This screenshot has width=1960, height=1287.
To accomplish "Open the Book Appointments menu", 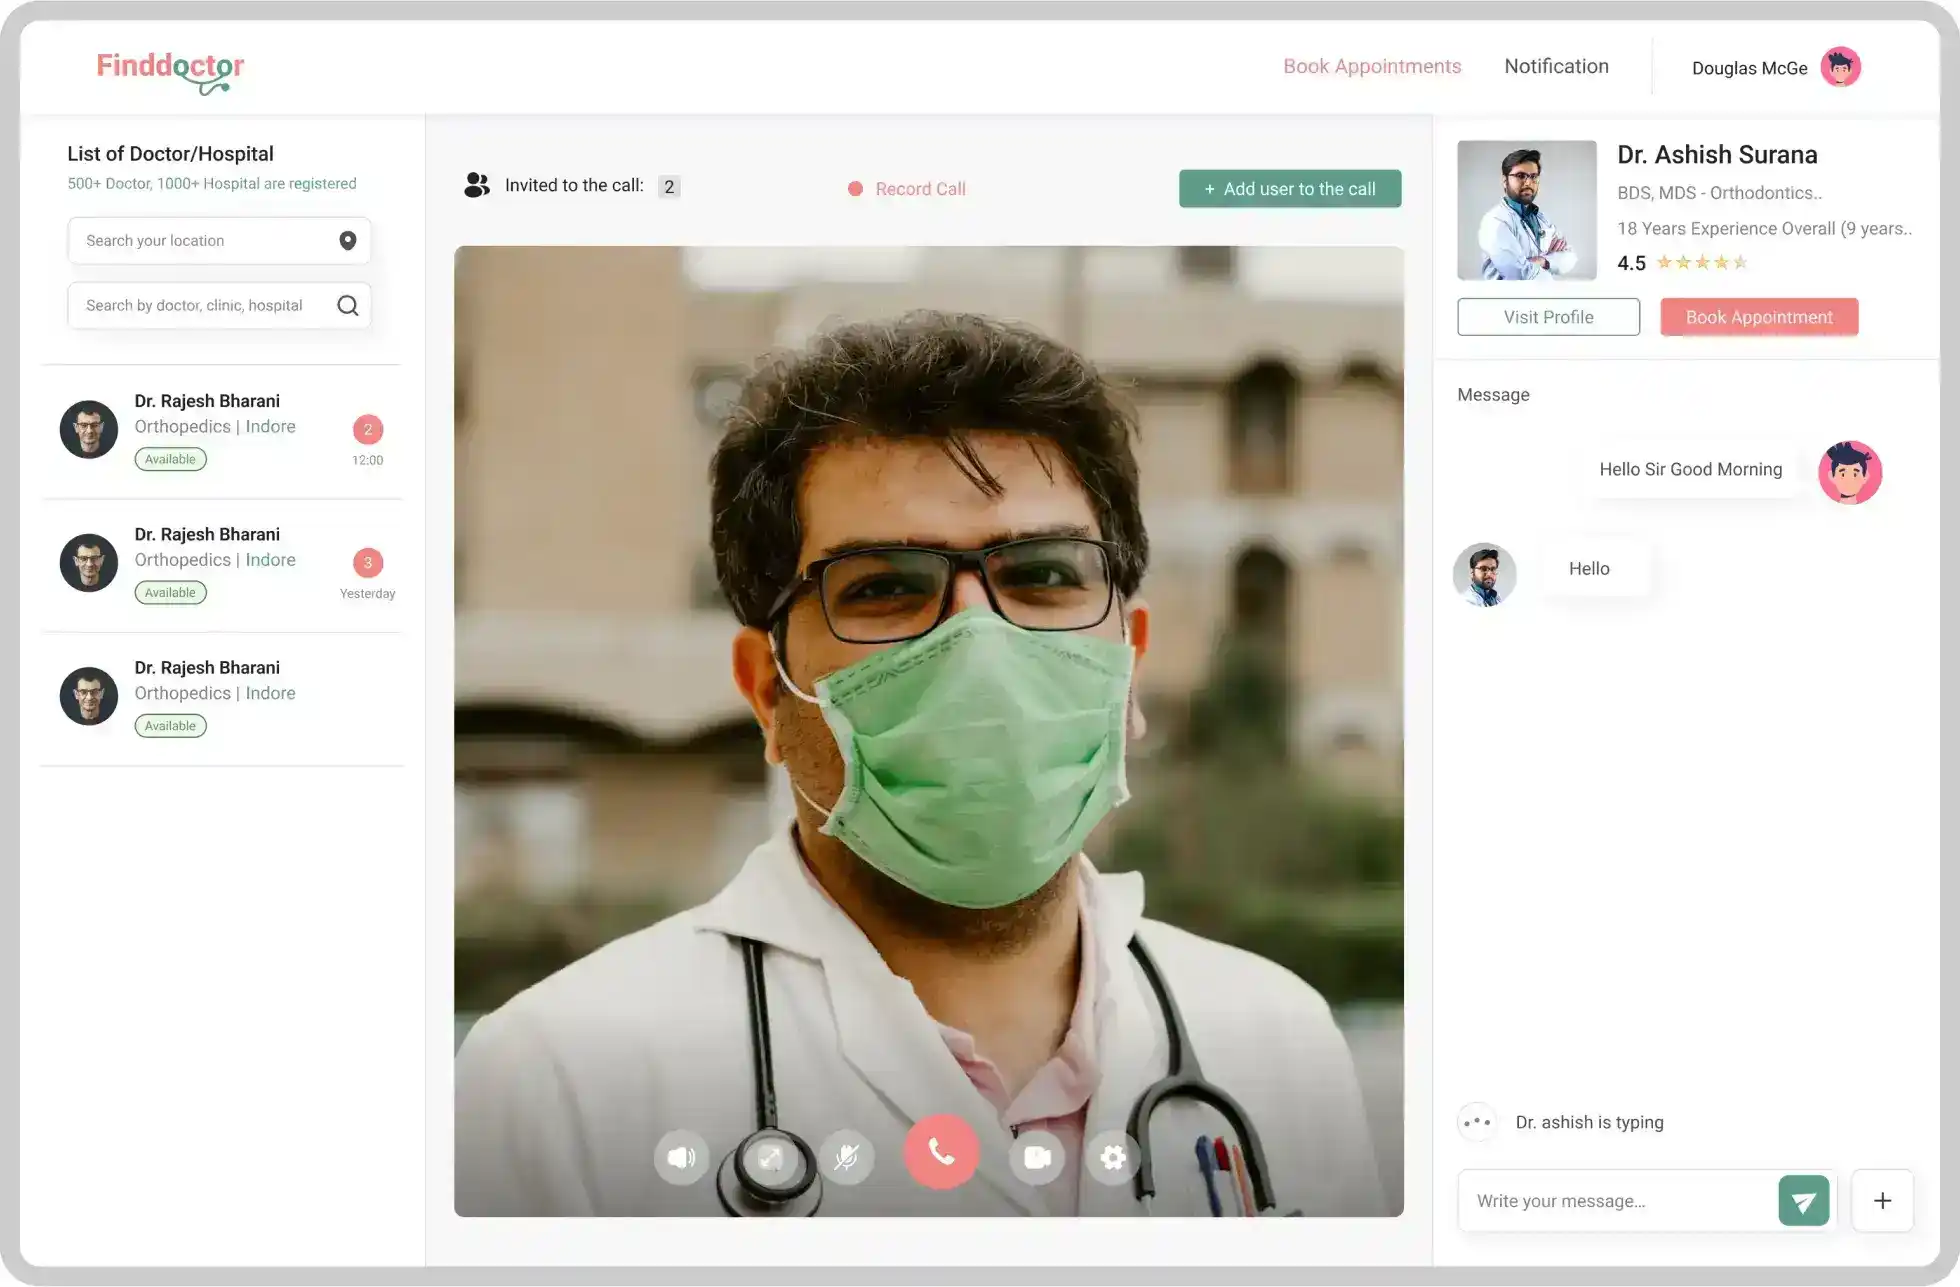I will pos(1372,66).
